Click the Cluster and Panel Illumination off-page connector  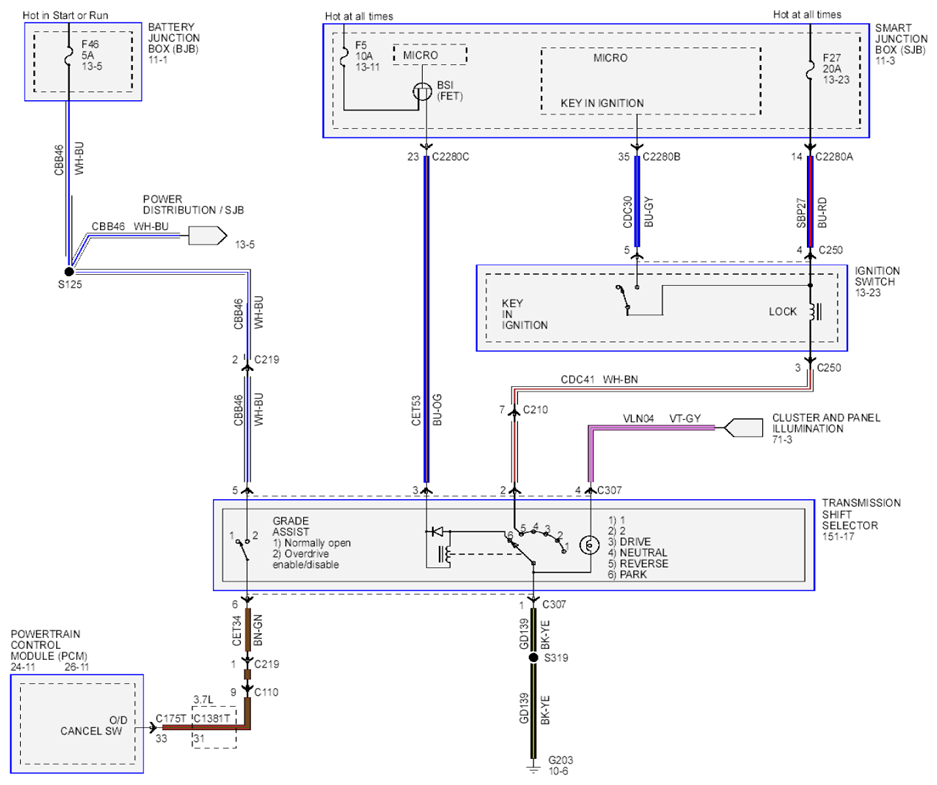[x=743, y=428]
